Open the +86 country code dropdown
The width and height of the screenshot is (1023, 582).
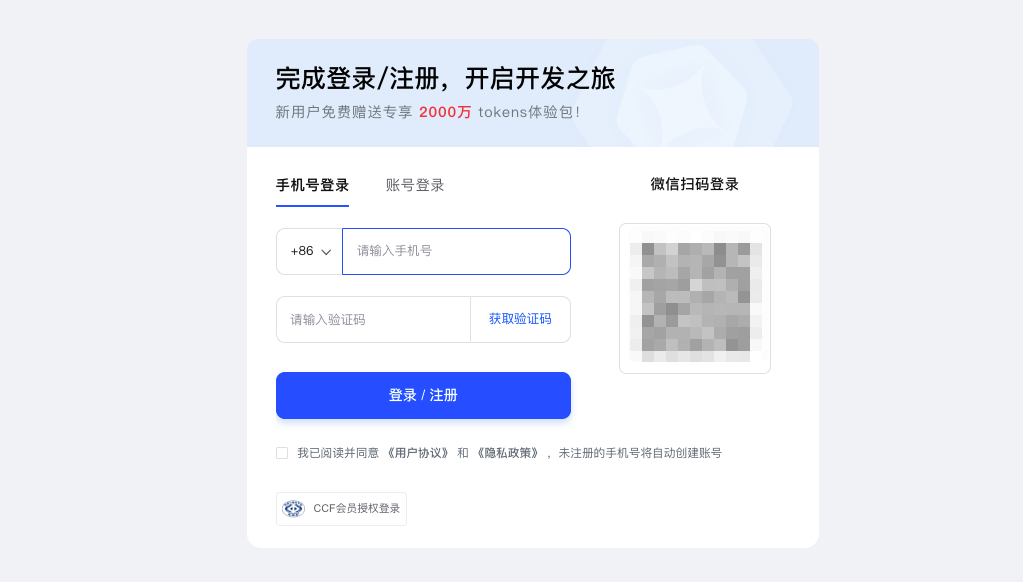[309, 251]
